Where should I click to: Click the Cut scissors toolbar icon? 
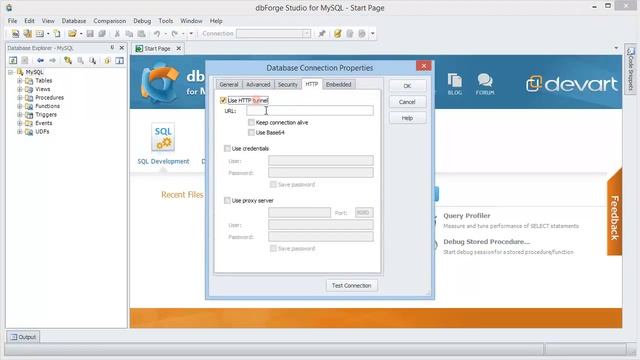click(117, 33)
